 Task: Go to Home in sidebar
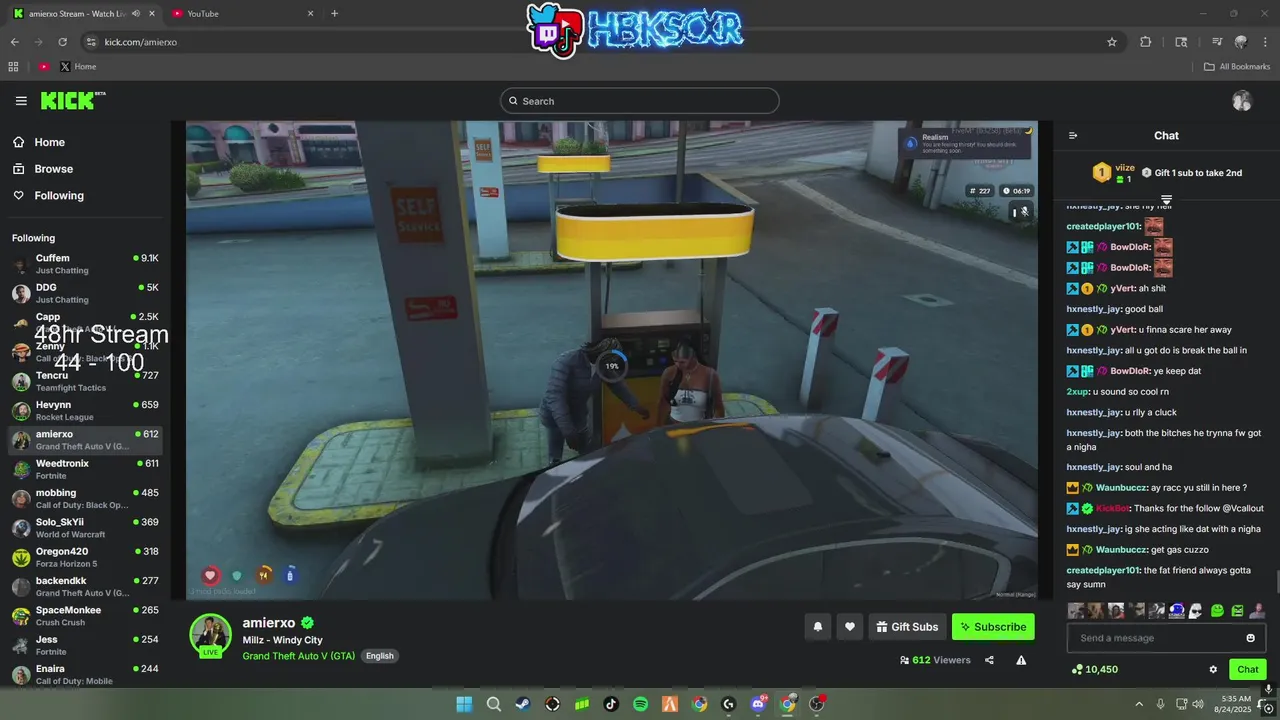[x=40, y=142]
